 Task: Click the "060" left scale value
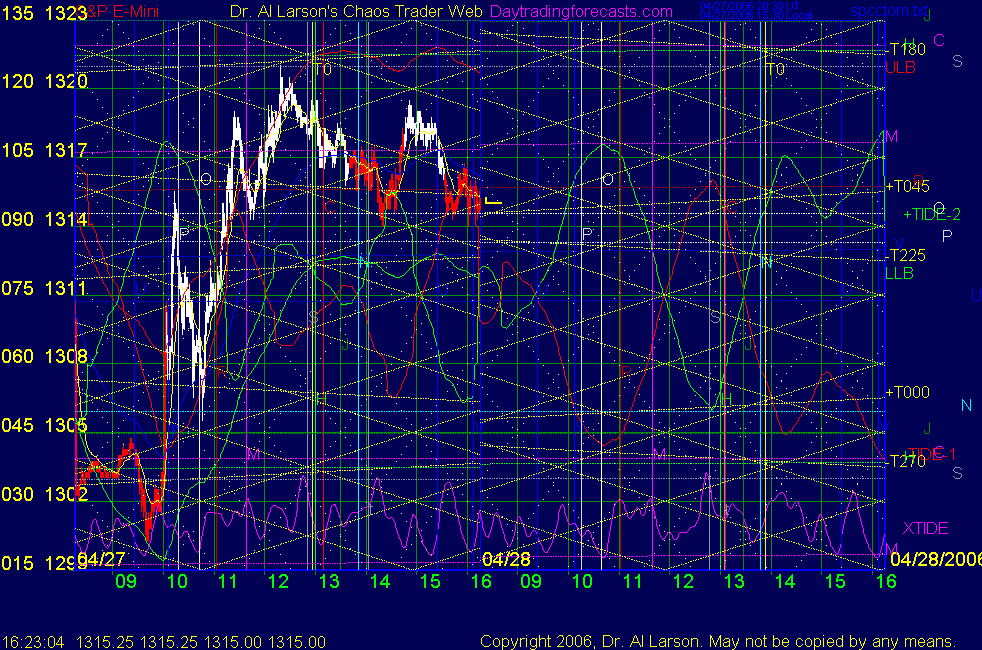click(17, 356)
